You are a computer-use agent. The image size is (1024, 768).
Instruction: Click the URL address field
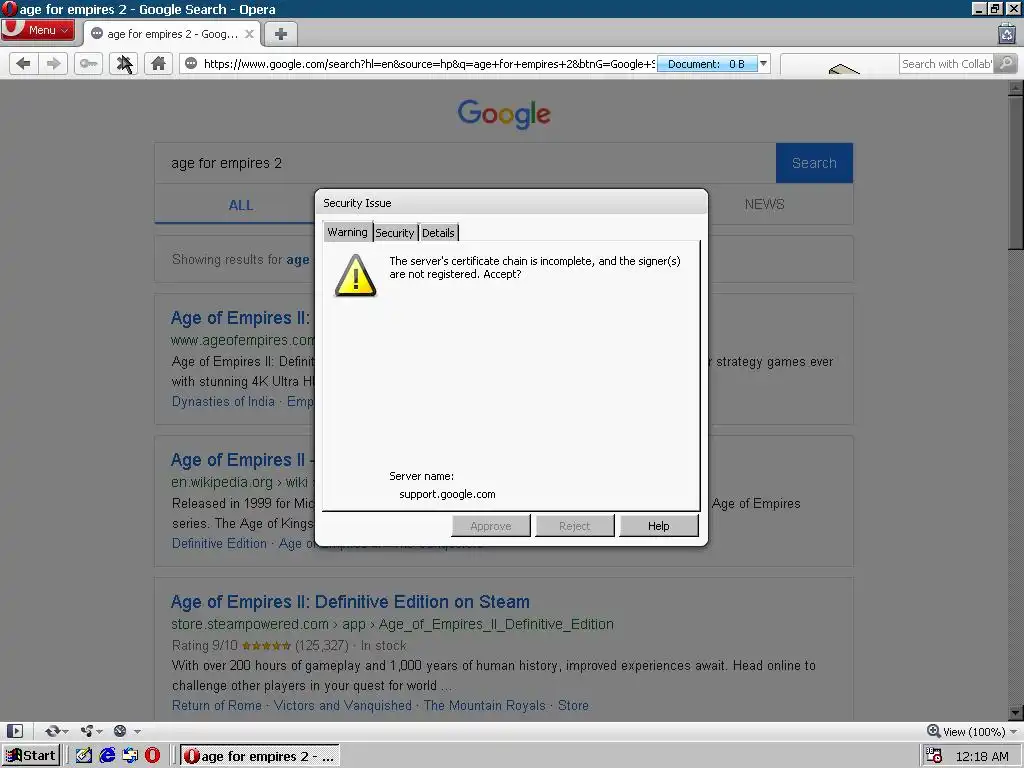click(x=428, y=63)
